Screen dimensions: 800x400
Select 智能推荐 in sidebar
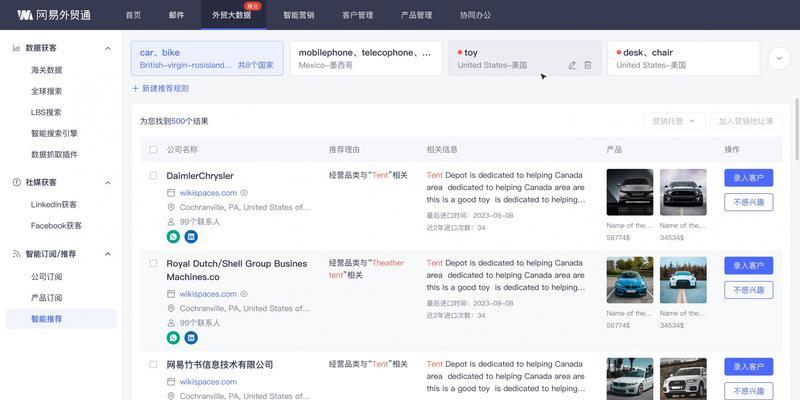(61, 319)
